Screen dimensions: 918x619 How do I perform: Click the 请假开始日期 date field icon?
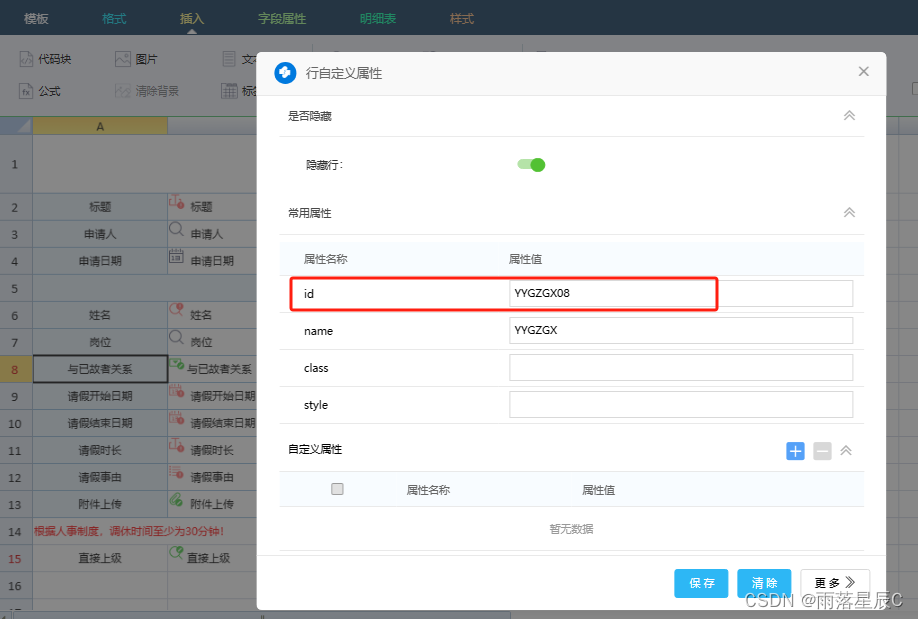pos(176,391)
